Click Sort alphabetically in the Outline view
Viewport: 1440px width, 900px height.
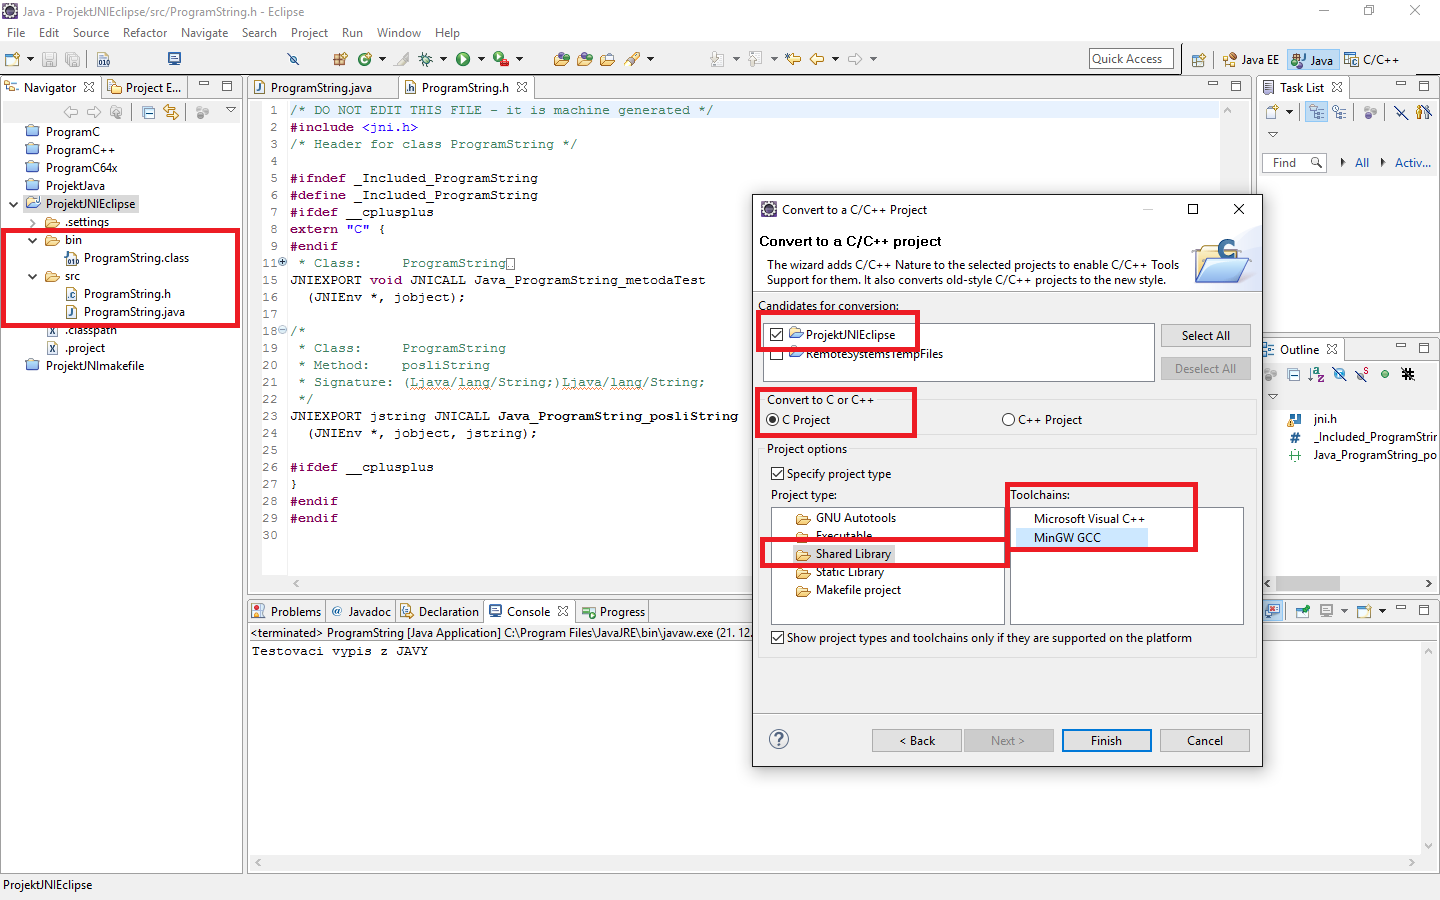1314,374
